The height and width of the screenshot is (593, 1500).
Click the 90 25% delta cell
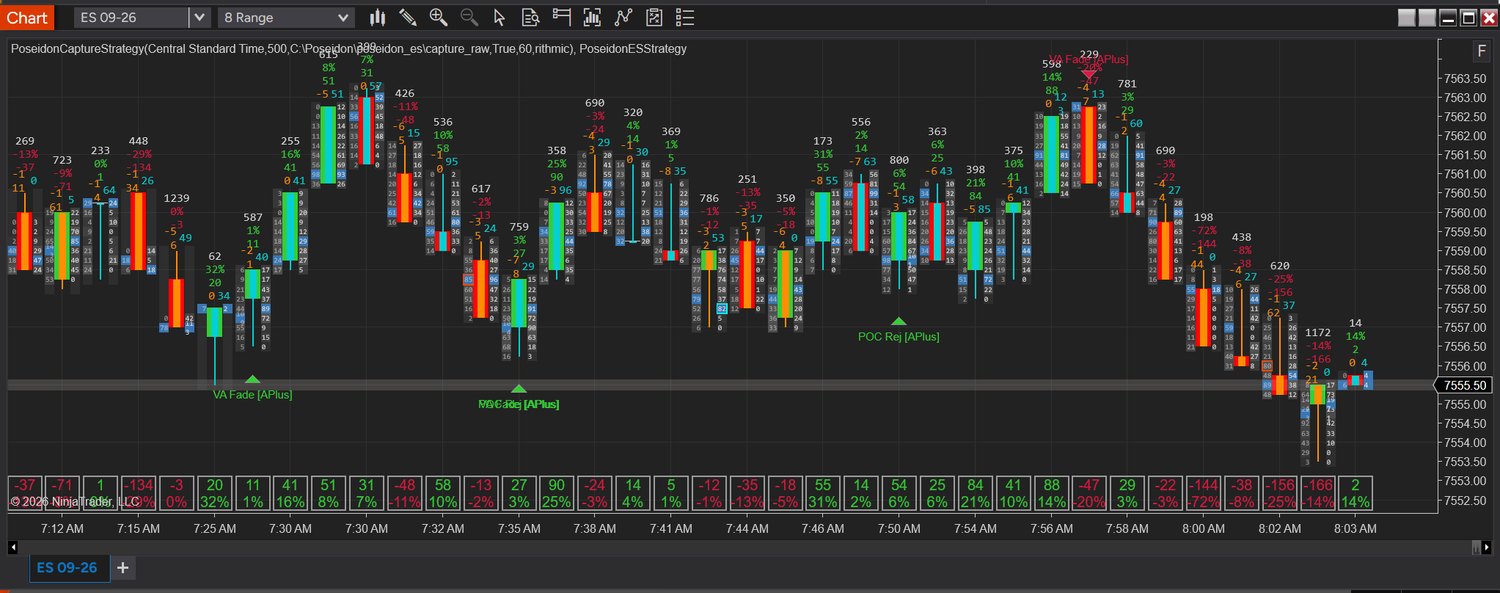pyautogui.click(x=556, y=492)
